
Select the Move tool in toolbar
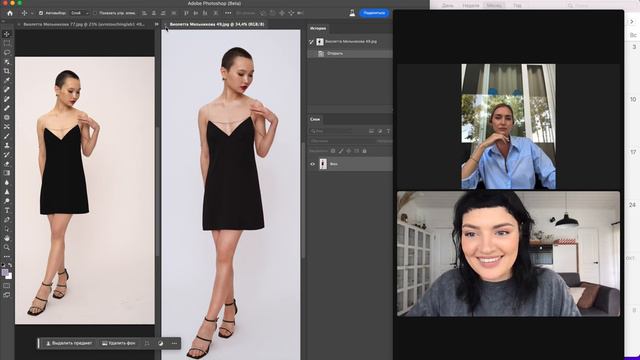pyautogui.click(x=7, y=34)
